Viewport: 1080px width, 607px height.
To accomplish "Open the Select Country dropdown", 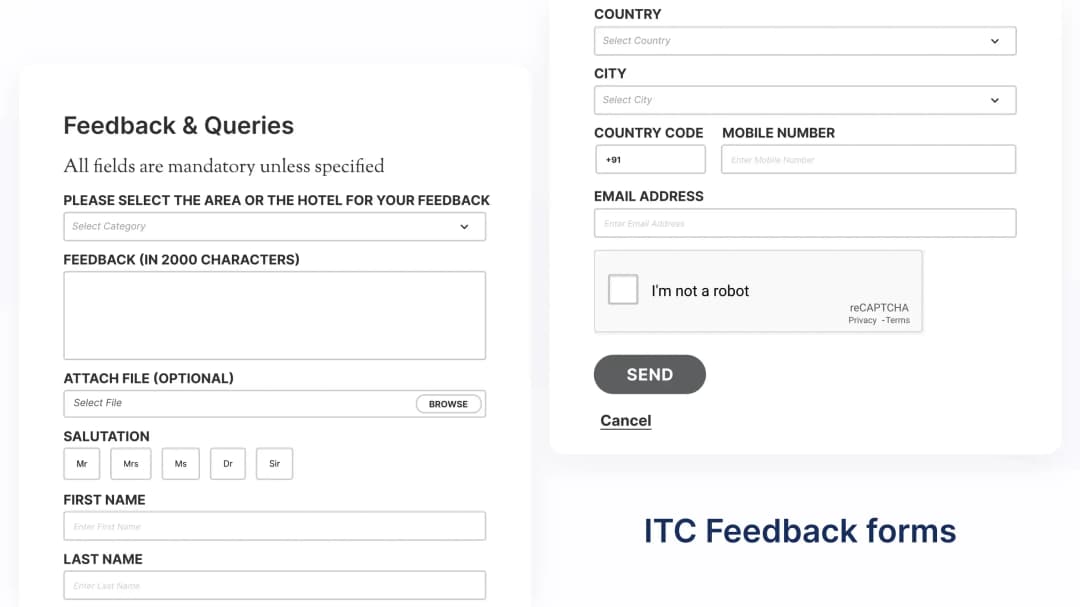I will (804, 41).
